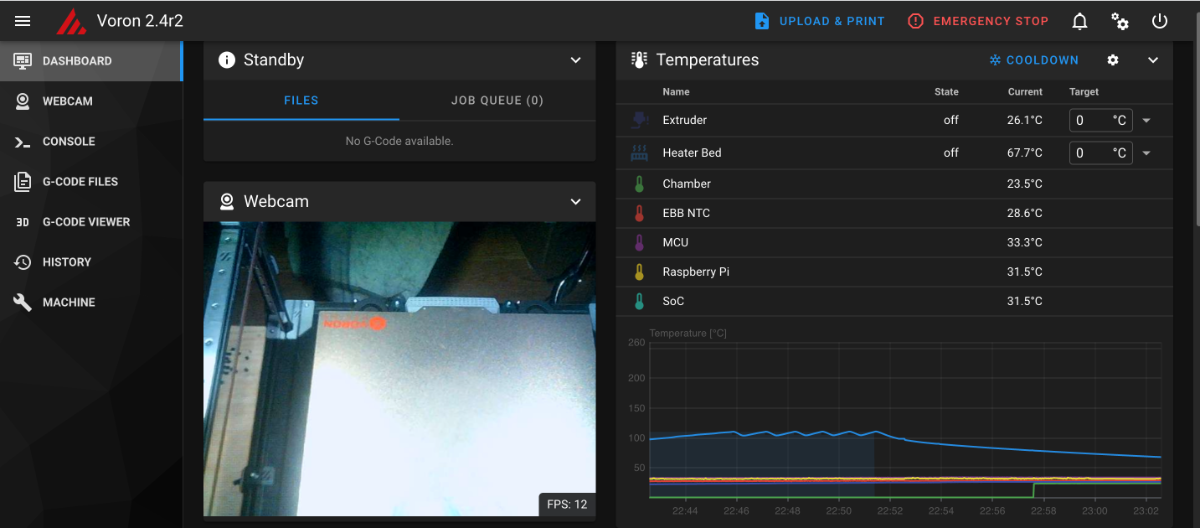The image size is (1200, 528).
Task: Click the No G-Code available message
Action: (399, 141)
